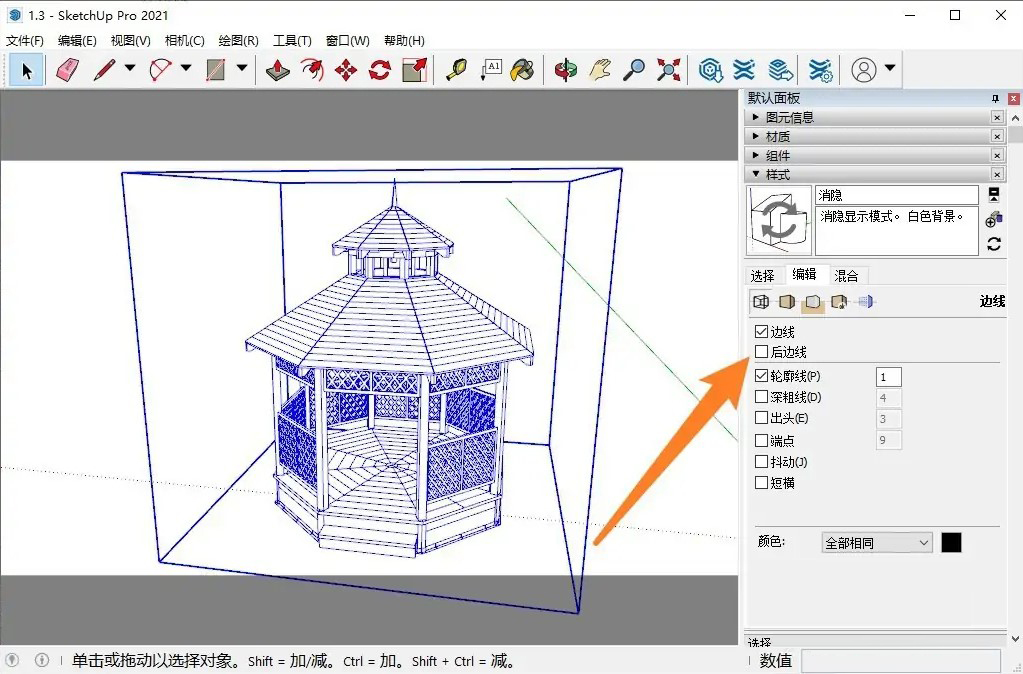This screenshot has height=674, width=1023.
Task: Collapse the 样式 styles panel
Action: click(x=777, y=174)
